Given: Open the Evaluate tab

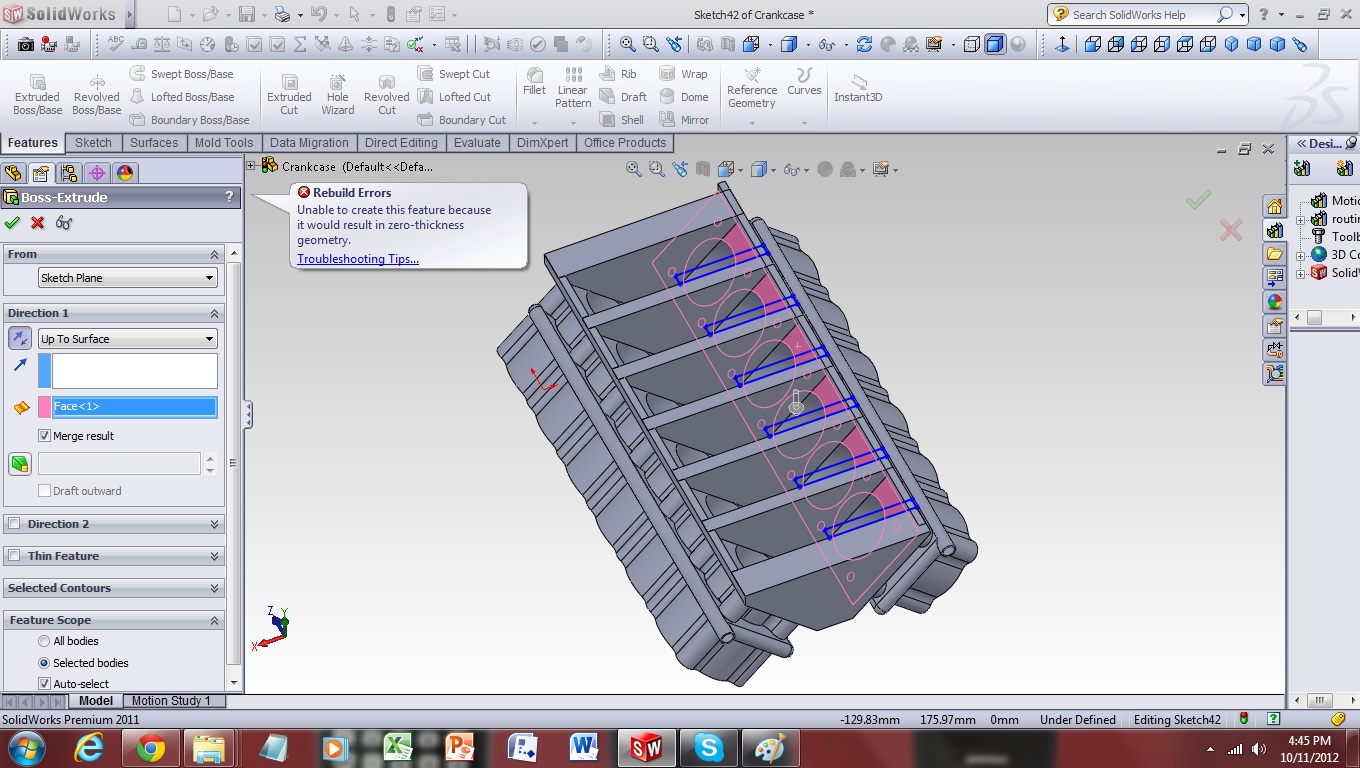Looking at the screenshot, I should [477, 143].
